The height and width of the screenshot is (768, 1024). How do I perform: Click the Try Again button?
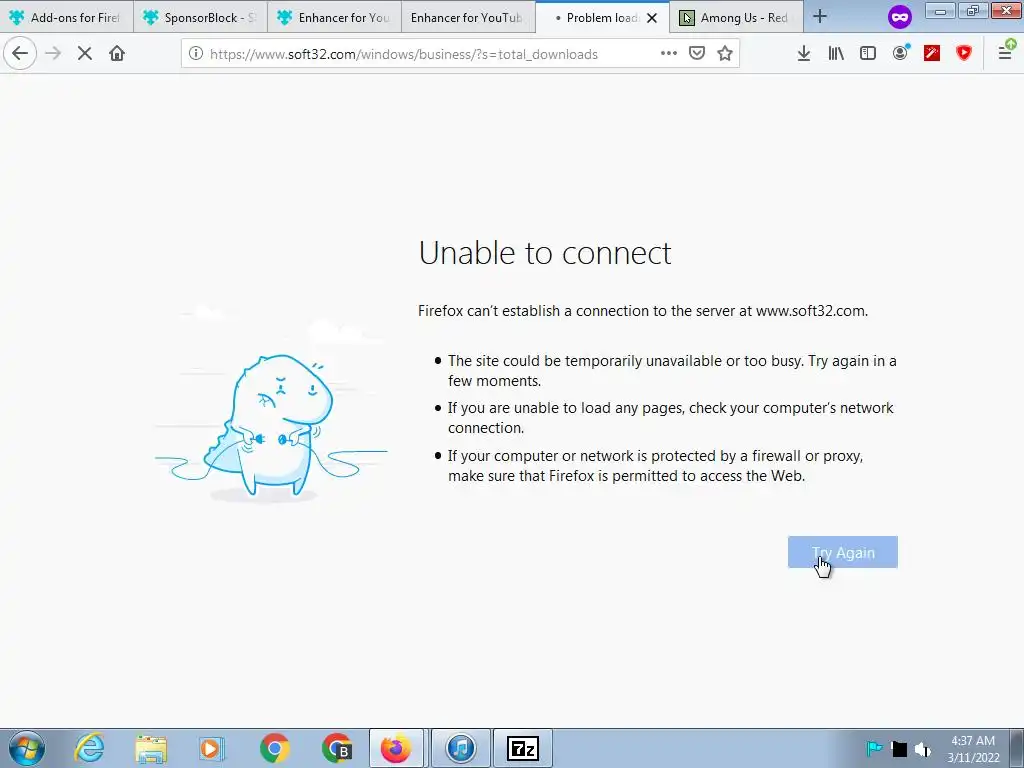point(842,552)
